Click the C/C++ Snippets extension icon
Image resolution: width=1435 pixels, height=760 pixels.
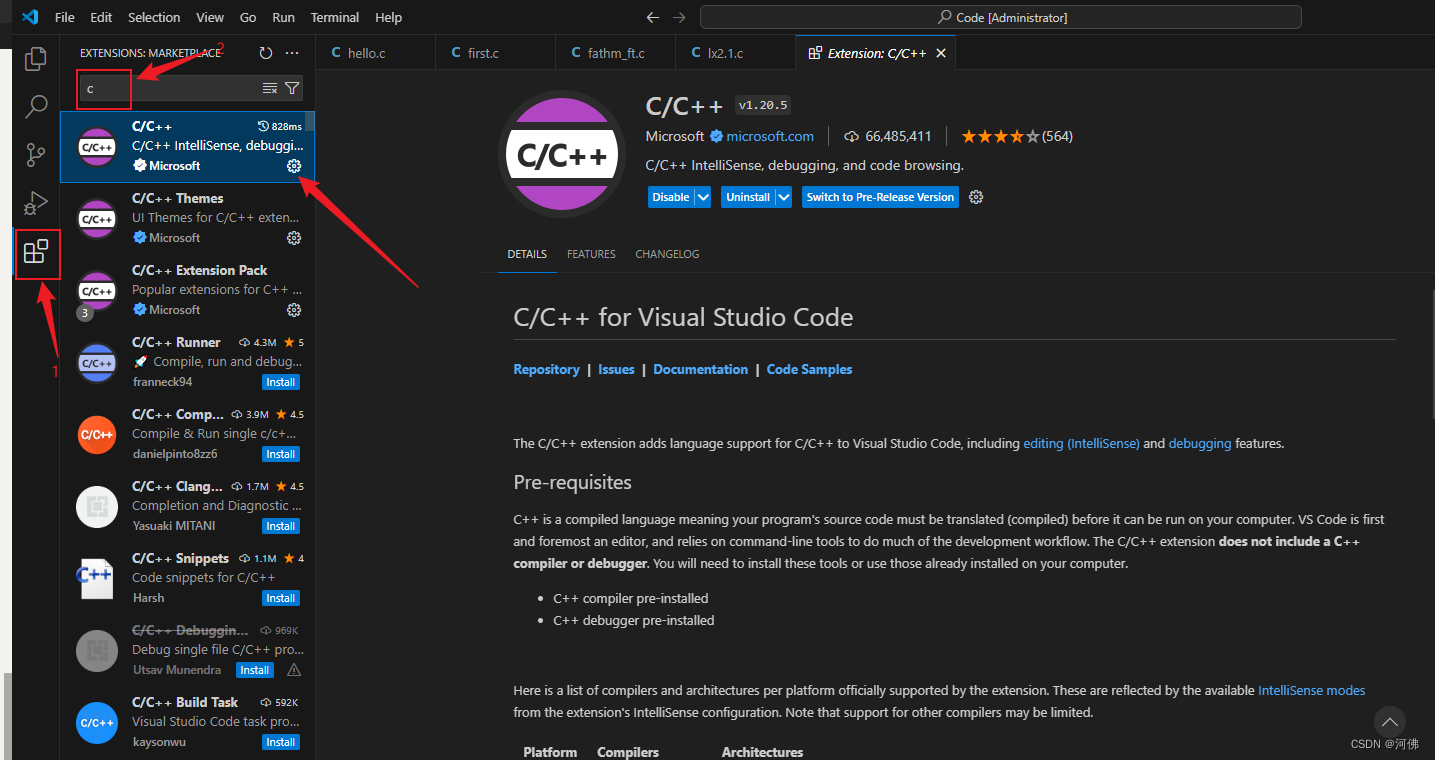point(97,578)
